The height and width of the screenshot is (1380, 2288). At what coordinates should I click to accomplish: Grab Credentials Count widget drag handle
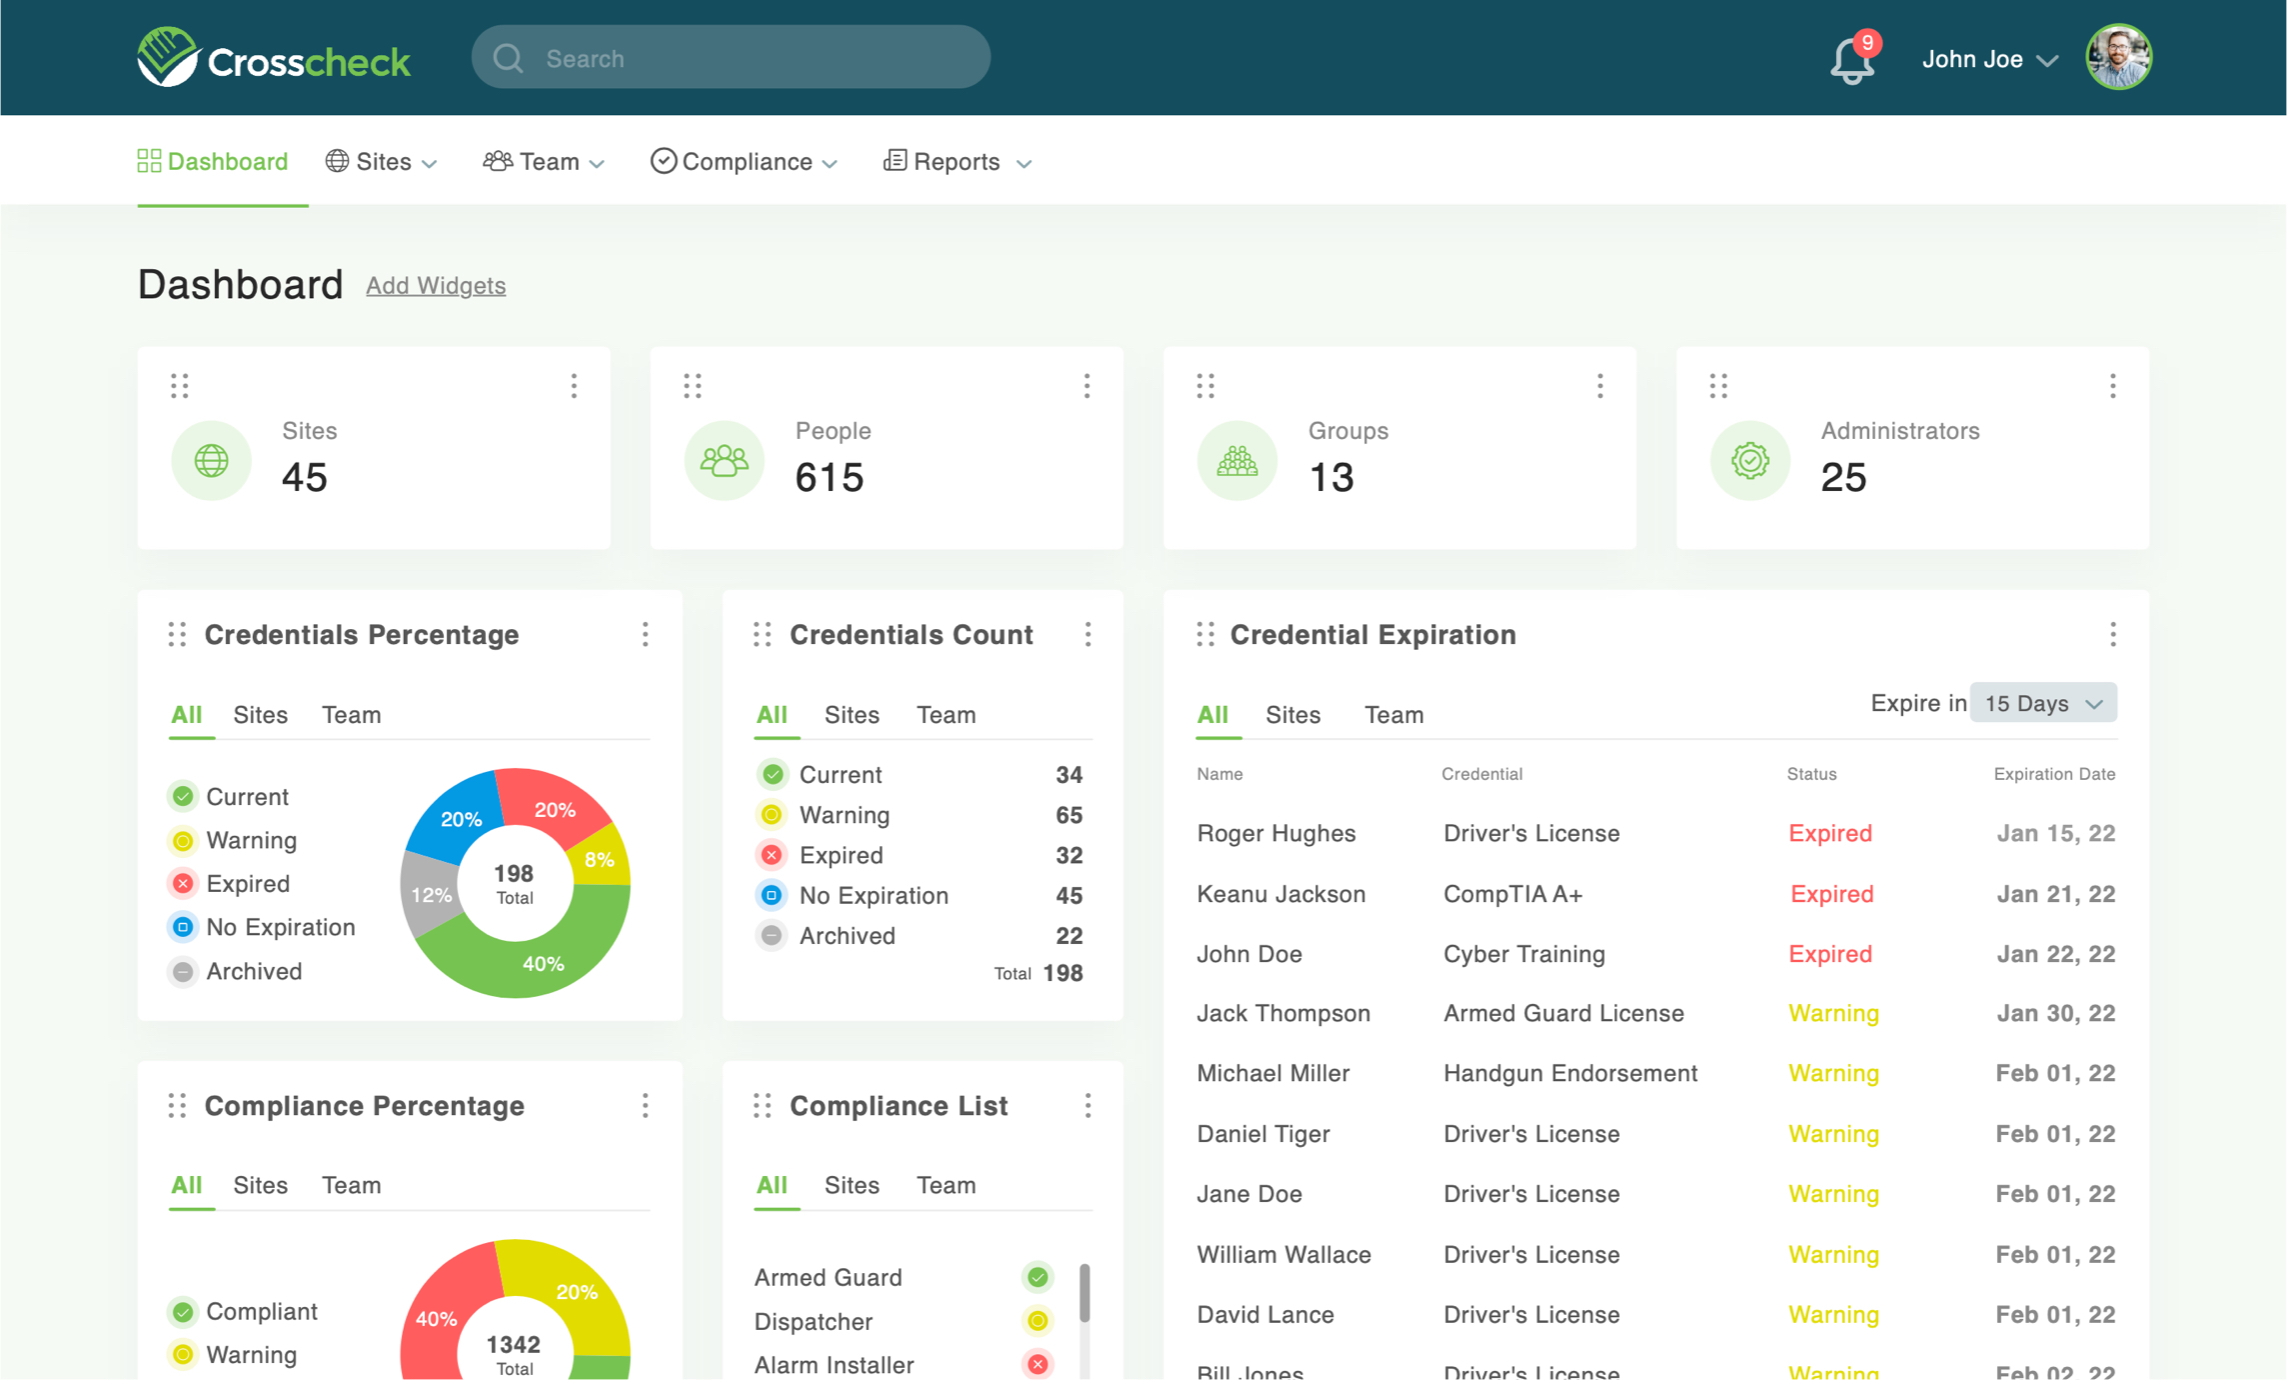pos(762,634)
